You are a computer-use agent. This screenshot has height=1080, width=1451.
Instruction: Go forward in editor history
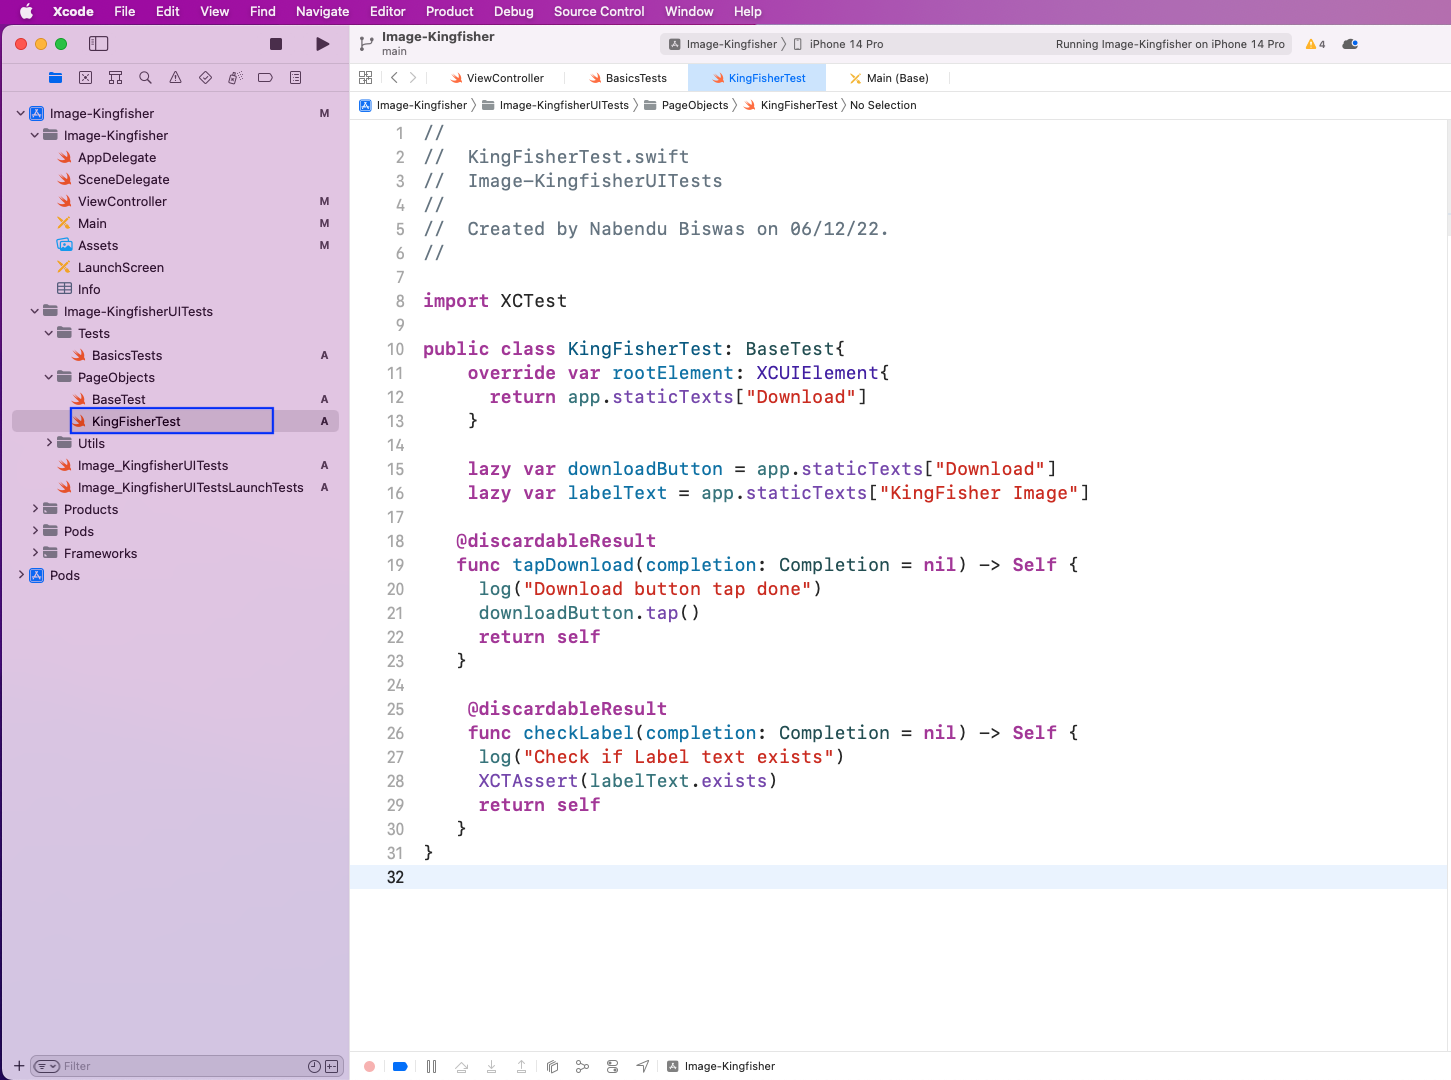(413, 78)
